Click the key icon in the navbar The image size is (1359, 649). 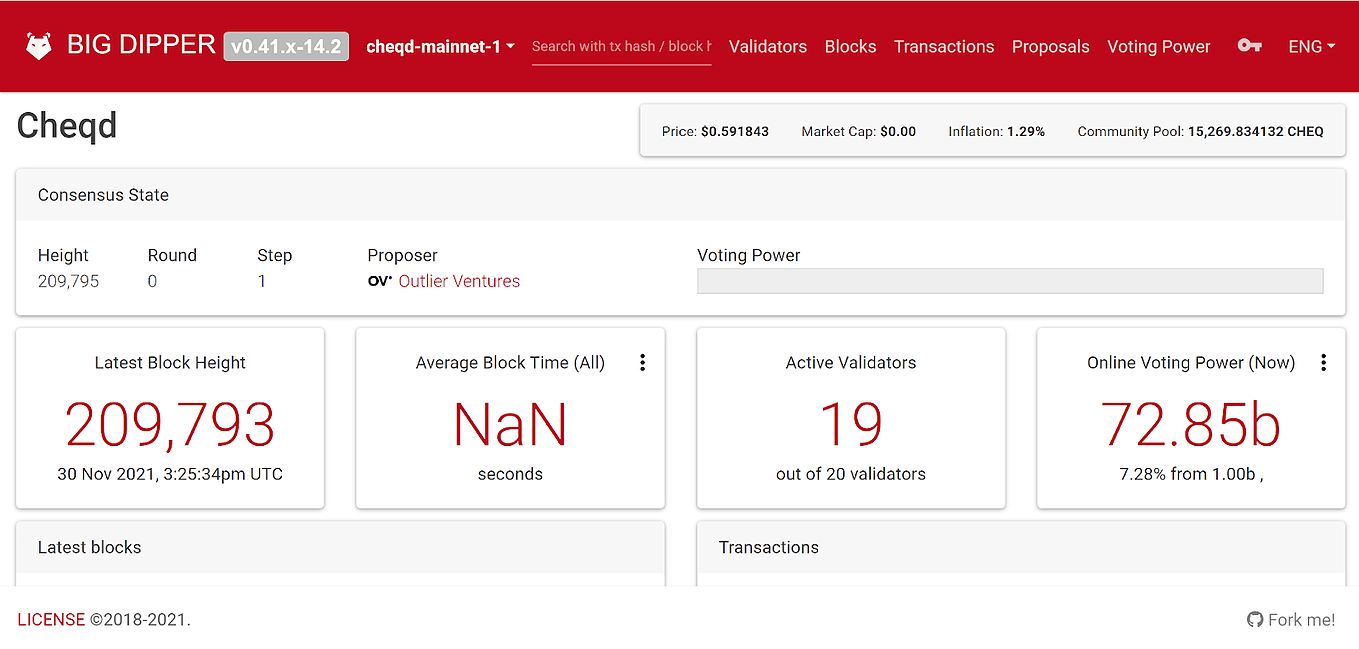pyautogui.click(x=1249, y=46)
